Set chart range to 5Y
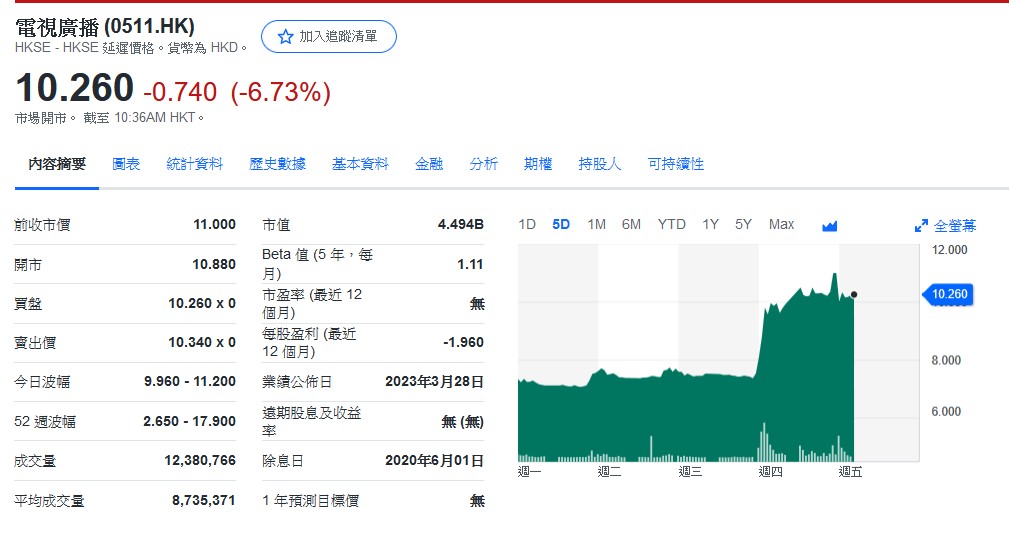 click(743, 225)
